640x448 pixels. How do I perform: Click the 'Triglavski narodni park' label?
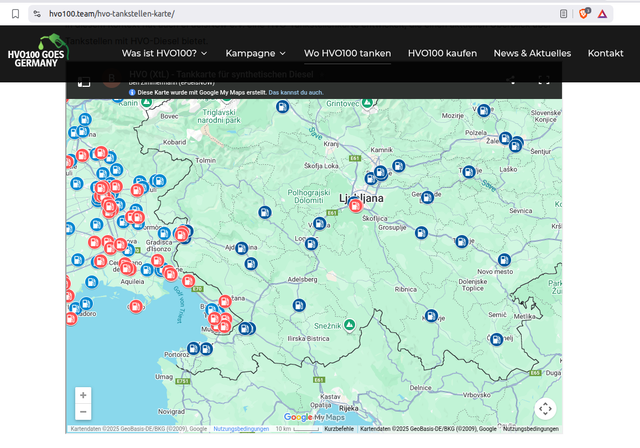coord(219,116)
